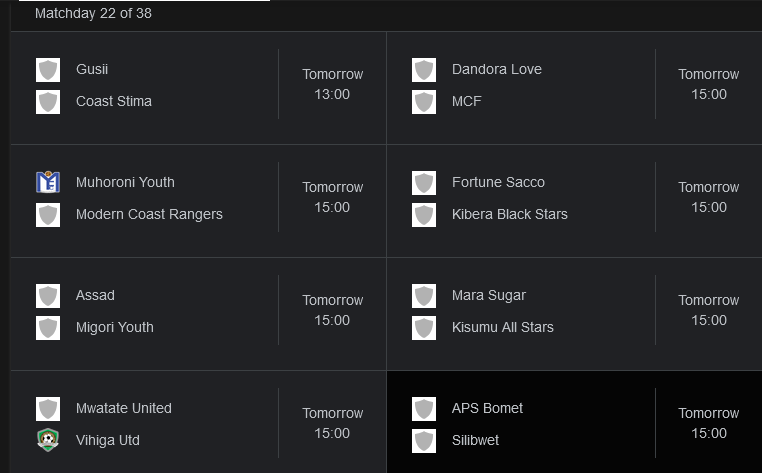Click the APS Bomet shield icon
Image resolution: width=762 pixels, height=473 pixels.
point(424,408)
